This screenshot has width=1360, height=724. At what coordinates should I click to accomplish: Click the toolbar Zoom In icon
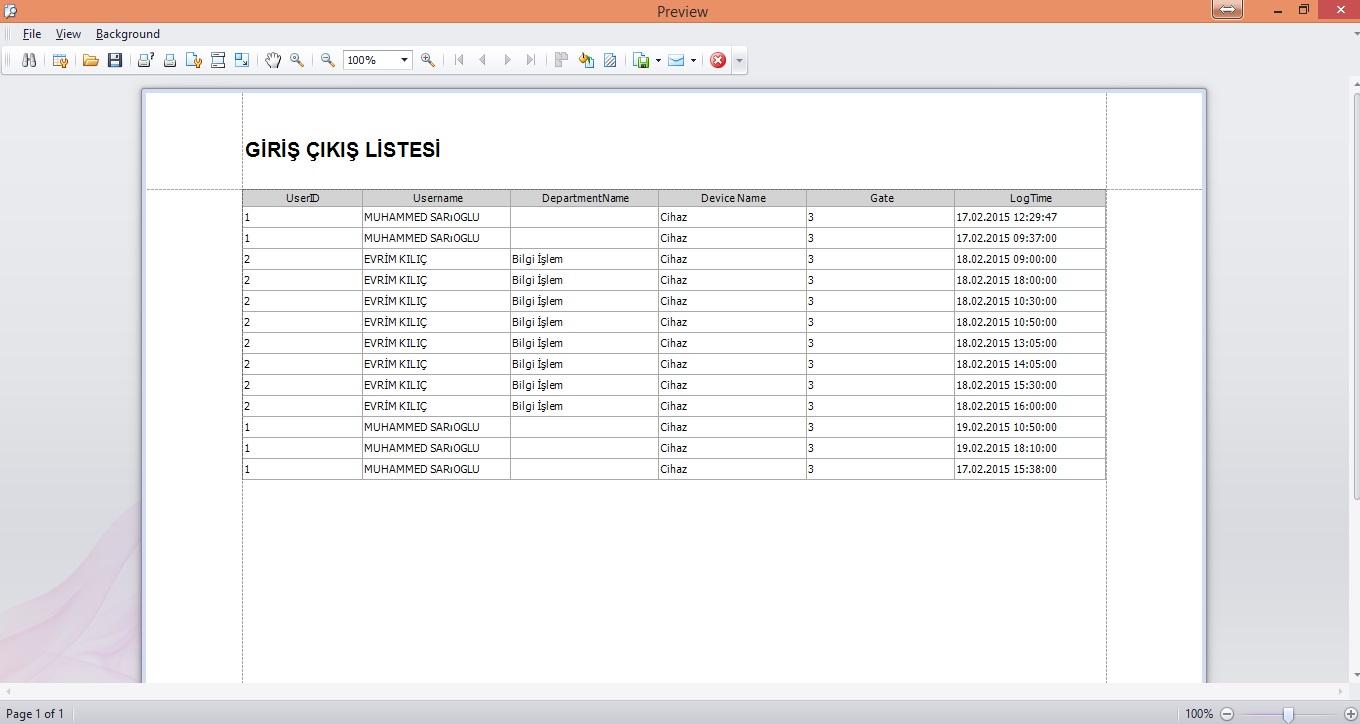[x=428, y=60]
